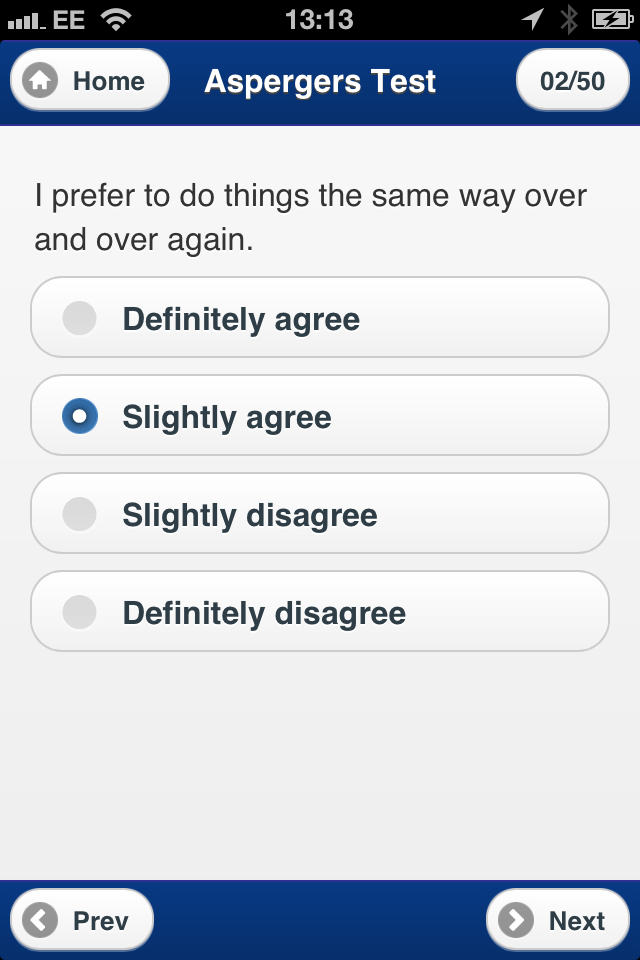Go back to the Home screen

tap(90, 81)
